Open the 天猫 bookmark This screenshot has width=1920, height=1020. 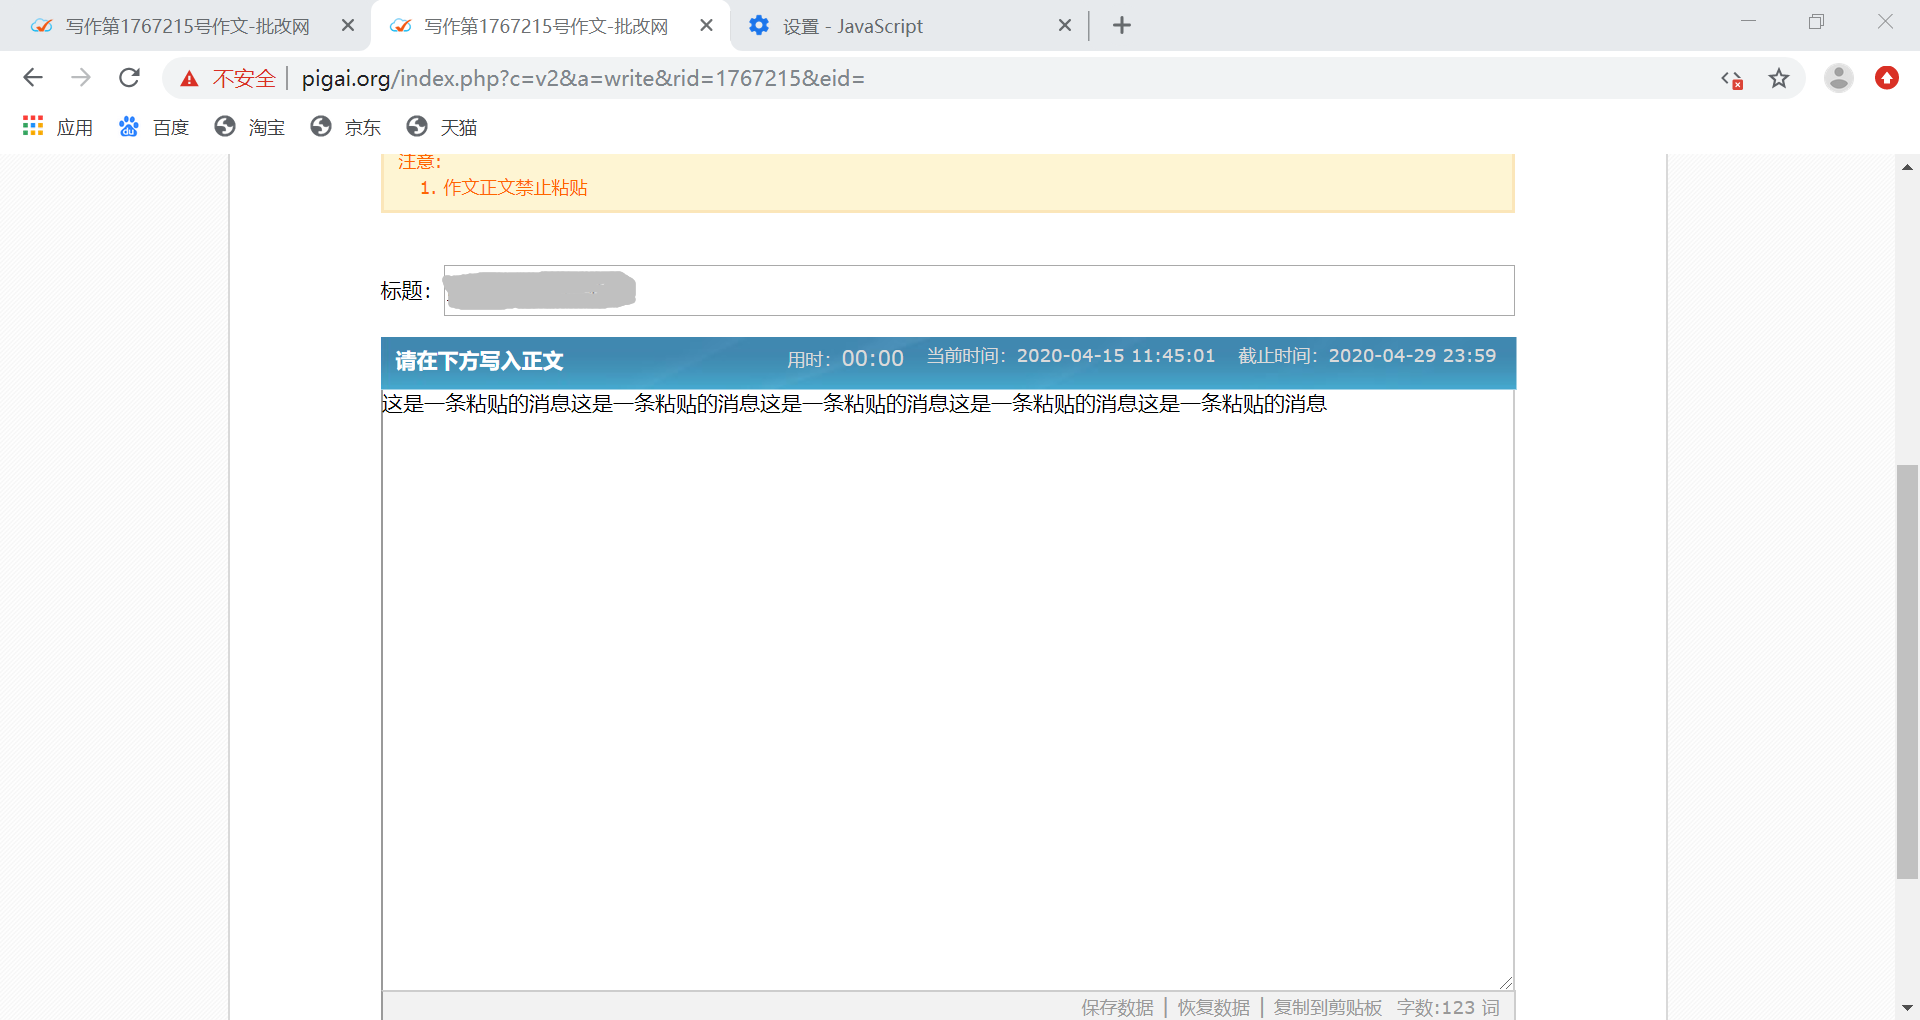(x=442, y=127)
